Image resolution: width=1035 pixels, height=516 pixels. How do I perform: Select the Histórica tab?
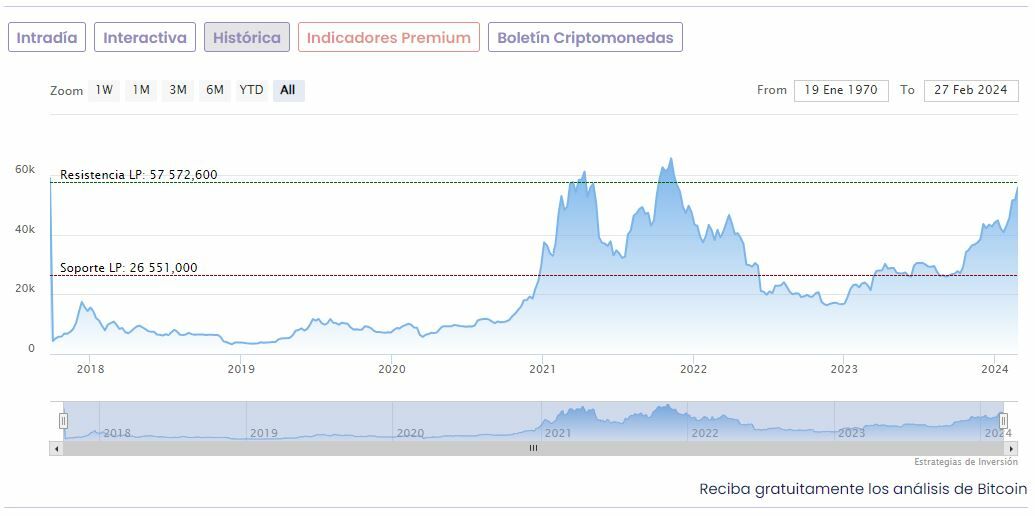(x=247, y=38)
